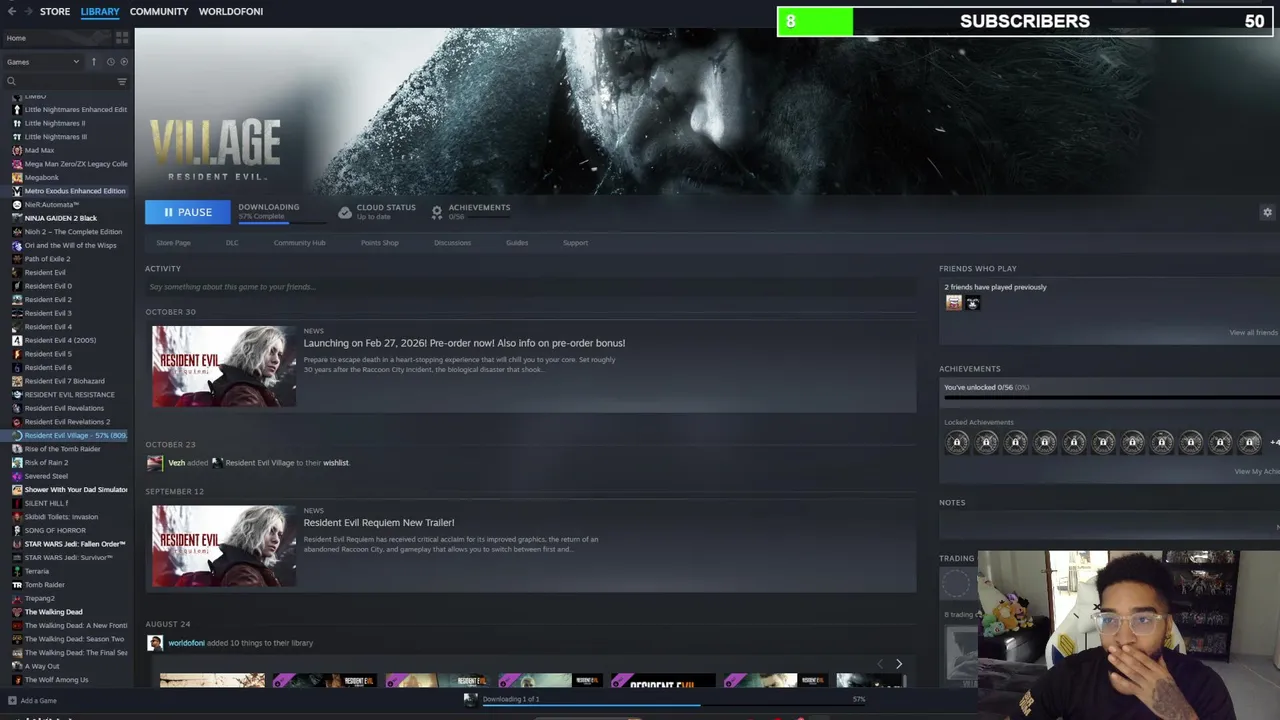
Task: Click the carousel previous arrow
Action: (880, 664)
